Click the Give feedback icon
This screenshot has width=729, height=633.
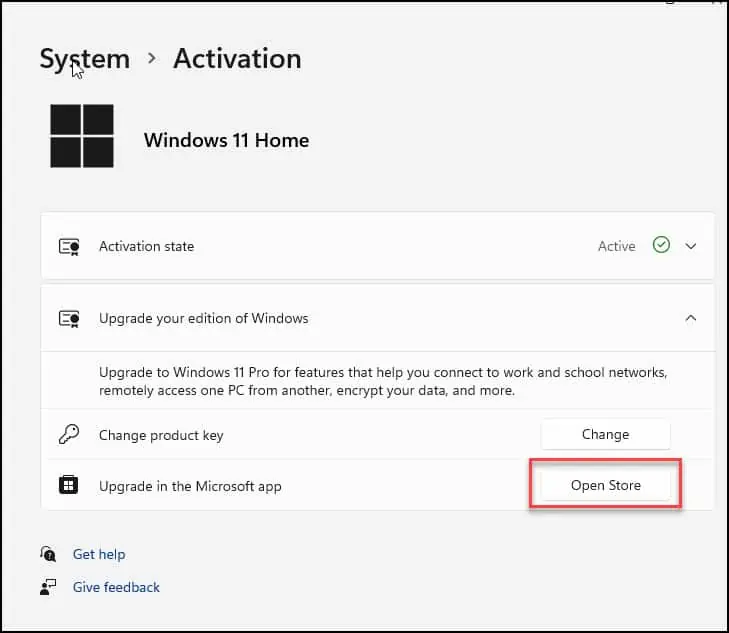click(48, 587)
